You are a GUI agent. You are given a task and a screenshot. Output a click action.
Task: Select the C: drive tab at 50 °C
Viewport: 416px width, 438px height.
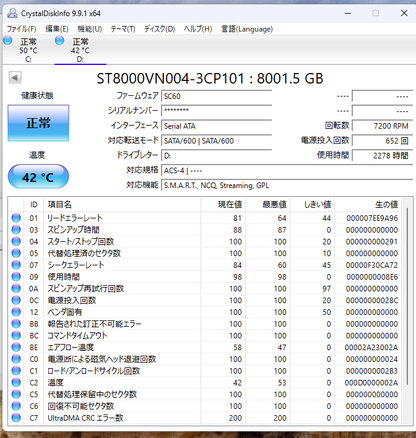pyautogui.click(x=28, y=50)
